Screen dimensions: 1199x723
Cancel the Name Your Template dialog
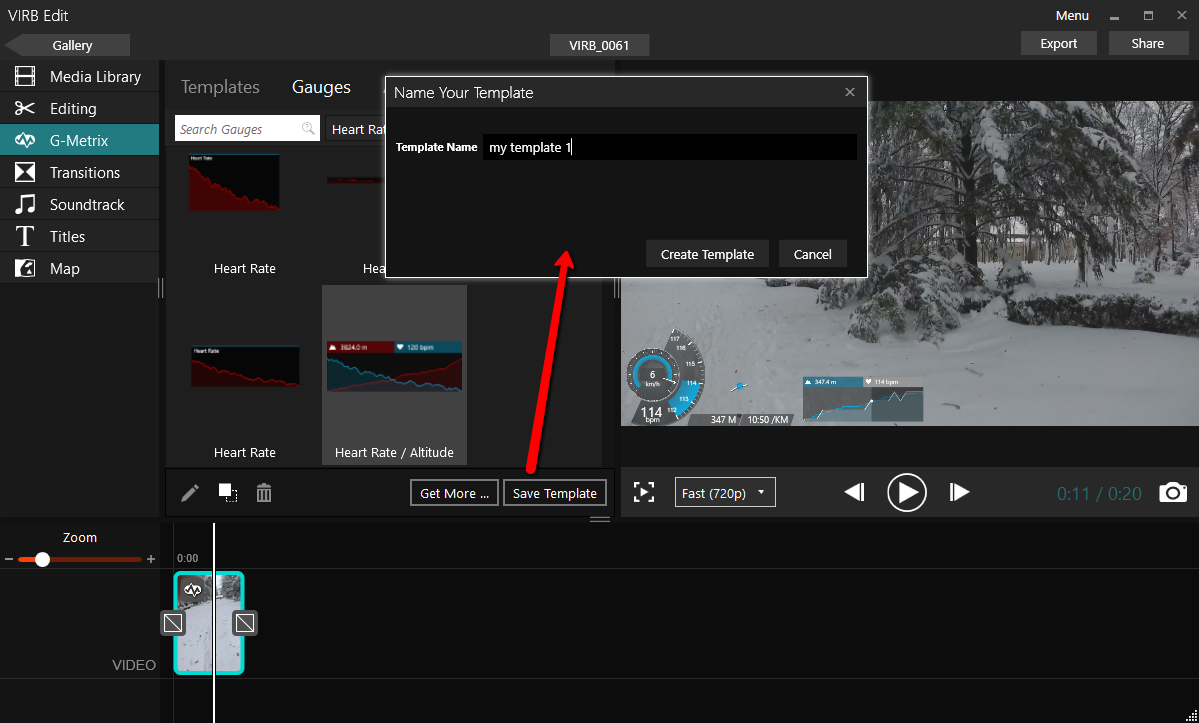[812, 254]
